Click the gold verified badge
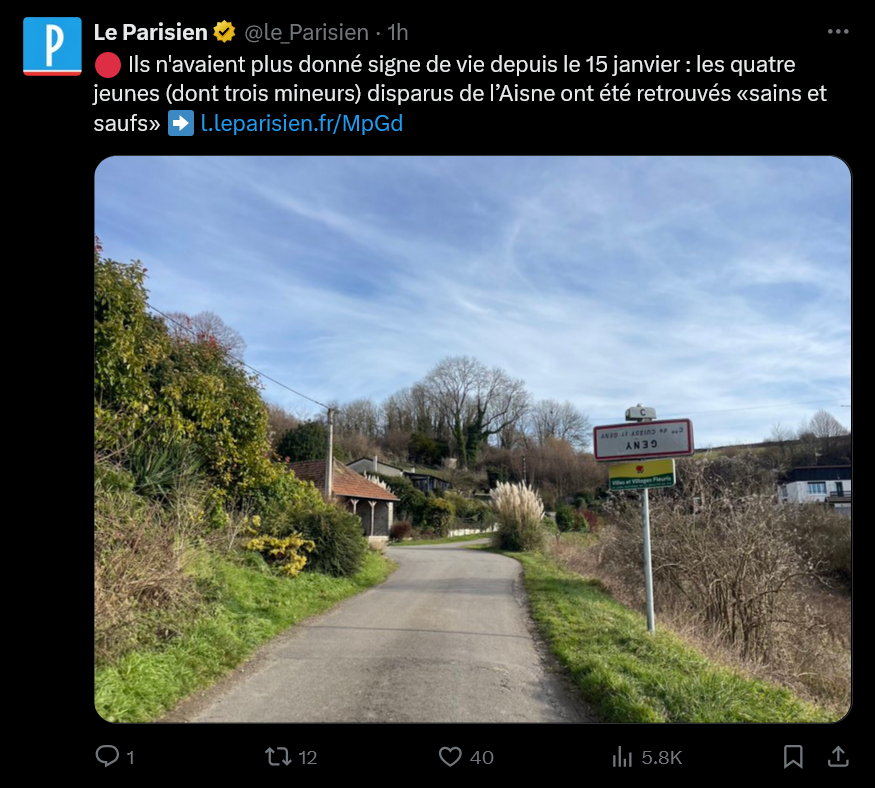The image size is (875, 788). (x=225, y=33)
